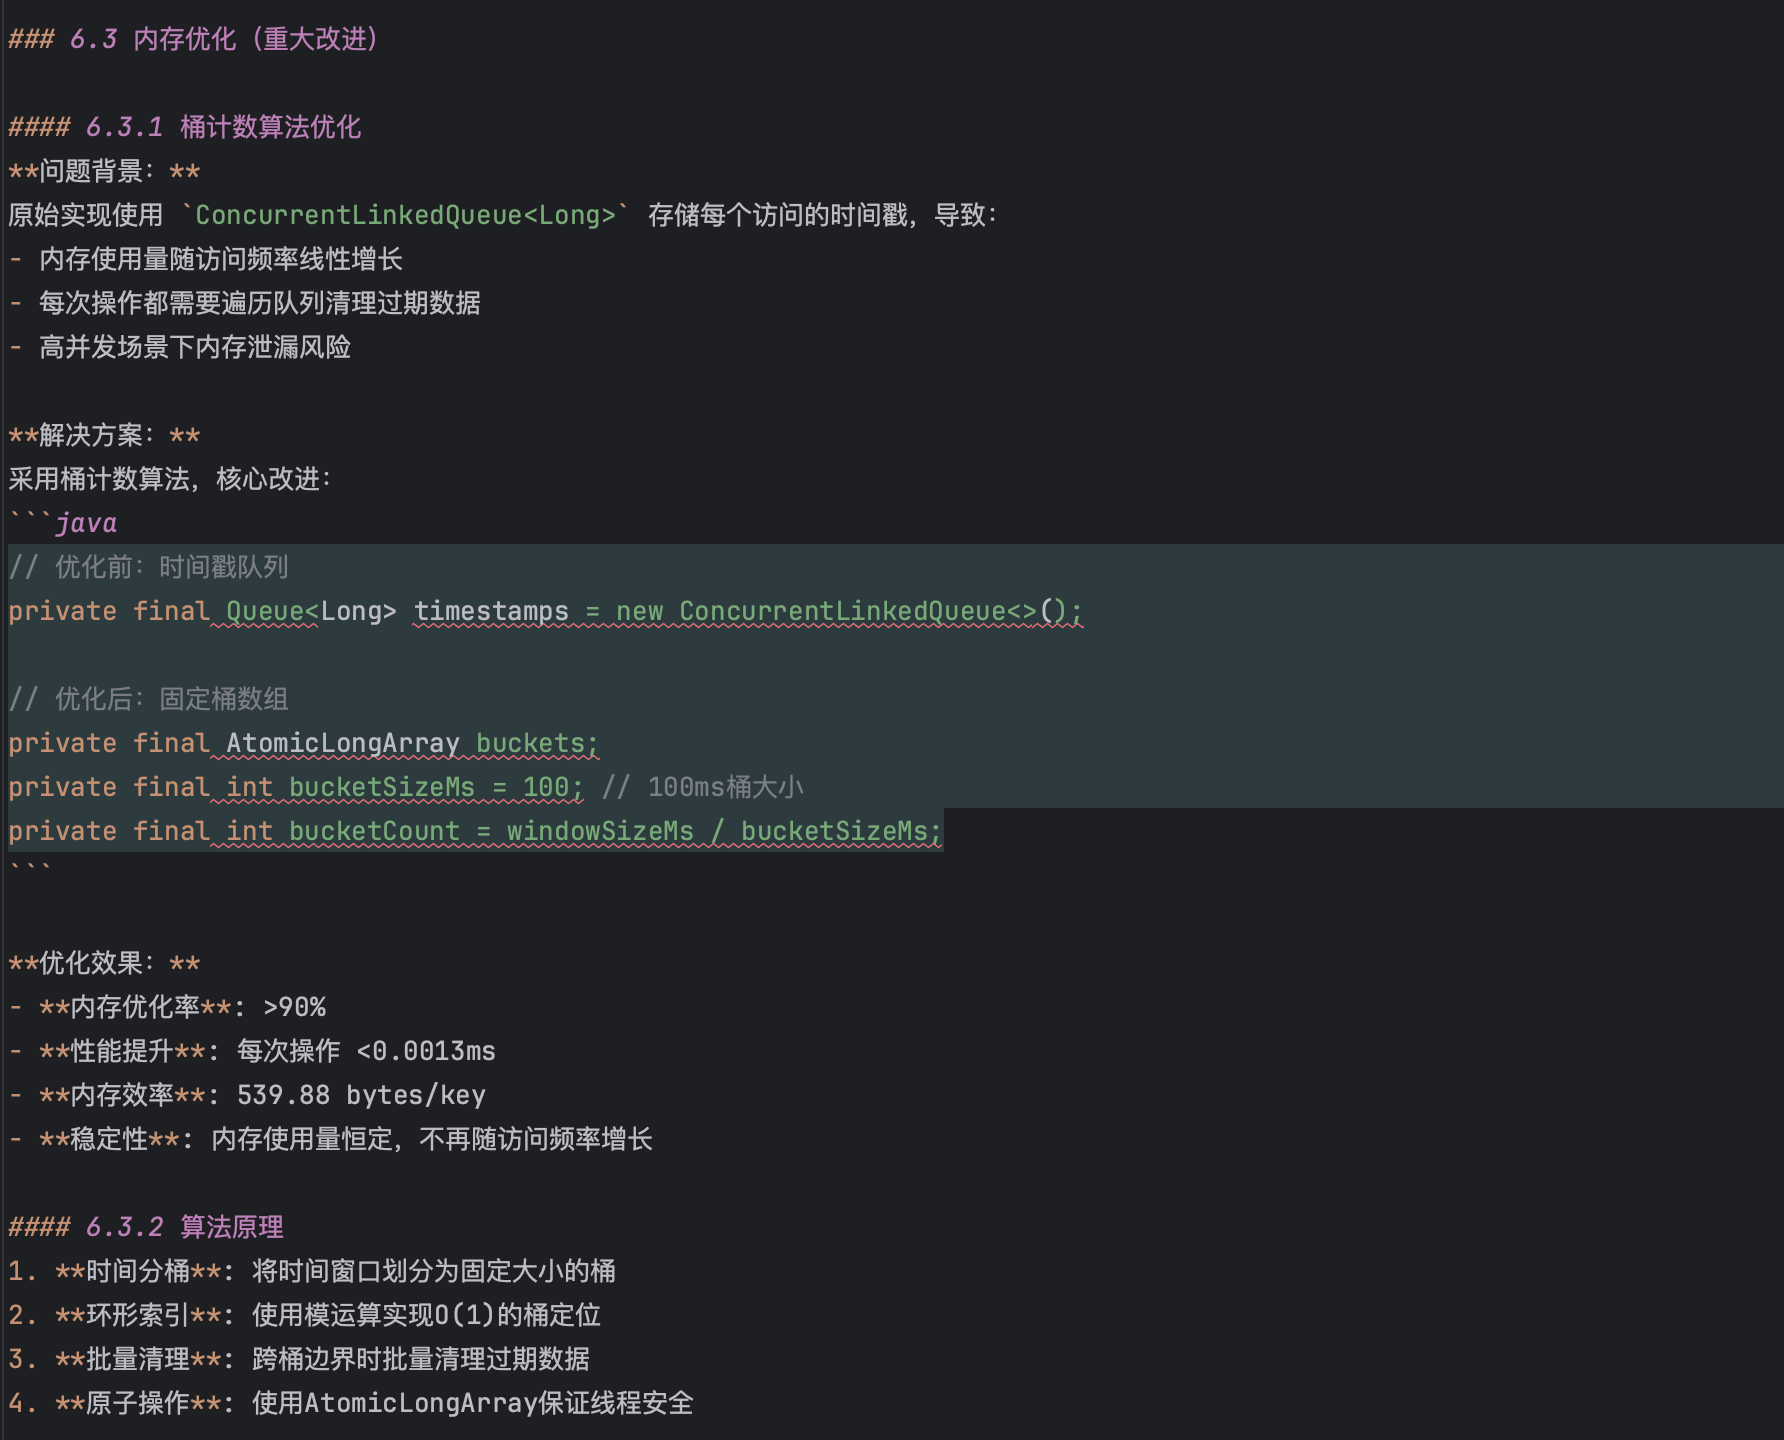The height and width of the screenshot is (1440, 1784).
Task: Click the "java" code fence language tag
Action: (86, 523)
